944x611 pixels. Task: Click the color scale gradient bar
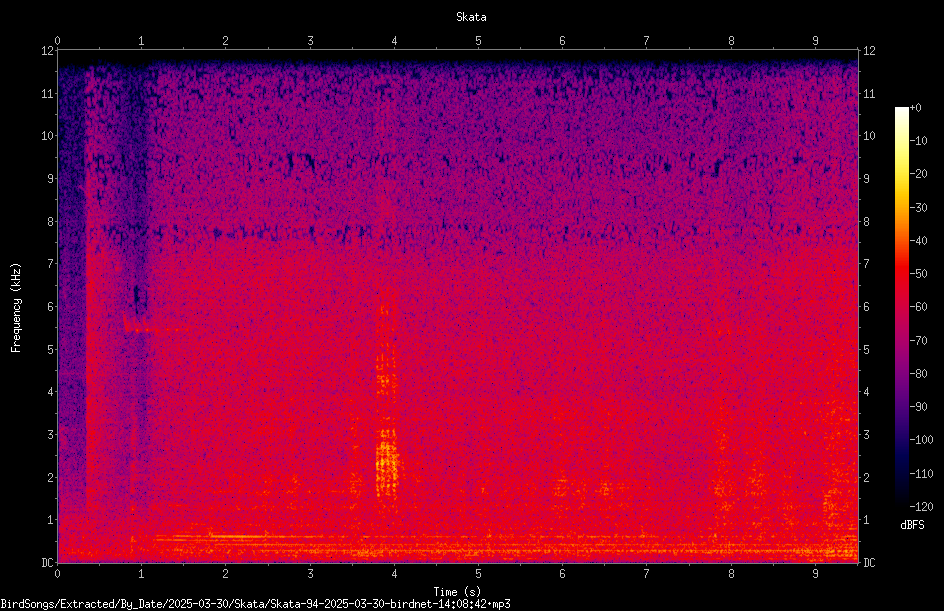[901, 307]
